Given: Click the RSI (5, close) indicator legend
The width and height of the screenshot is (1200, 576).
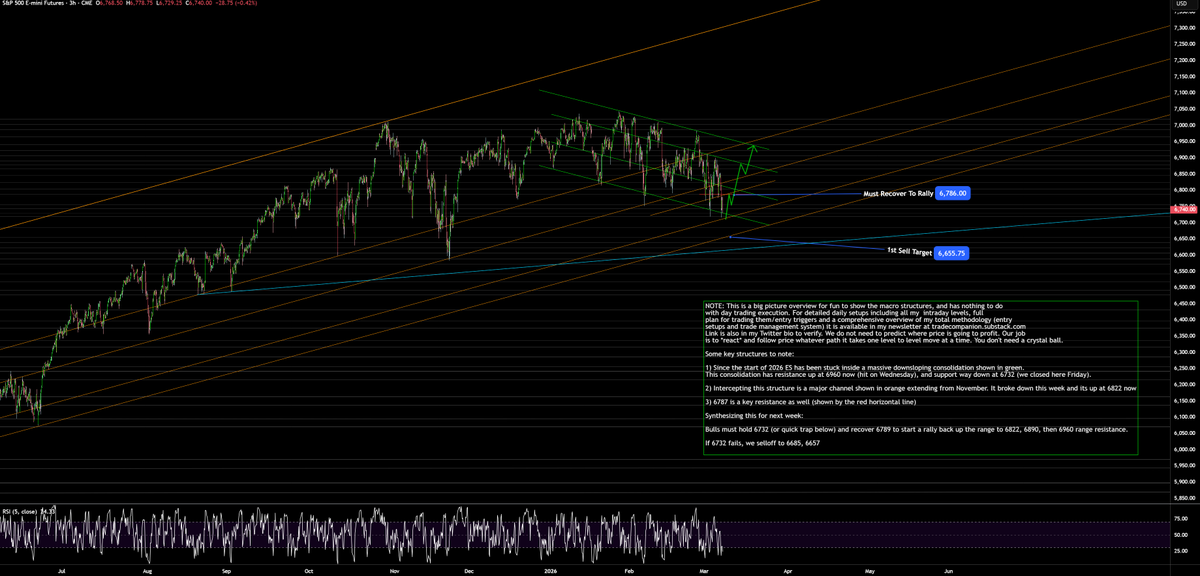Looking at the screenshot, I should point(29,510).
